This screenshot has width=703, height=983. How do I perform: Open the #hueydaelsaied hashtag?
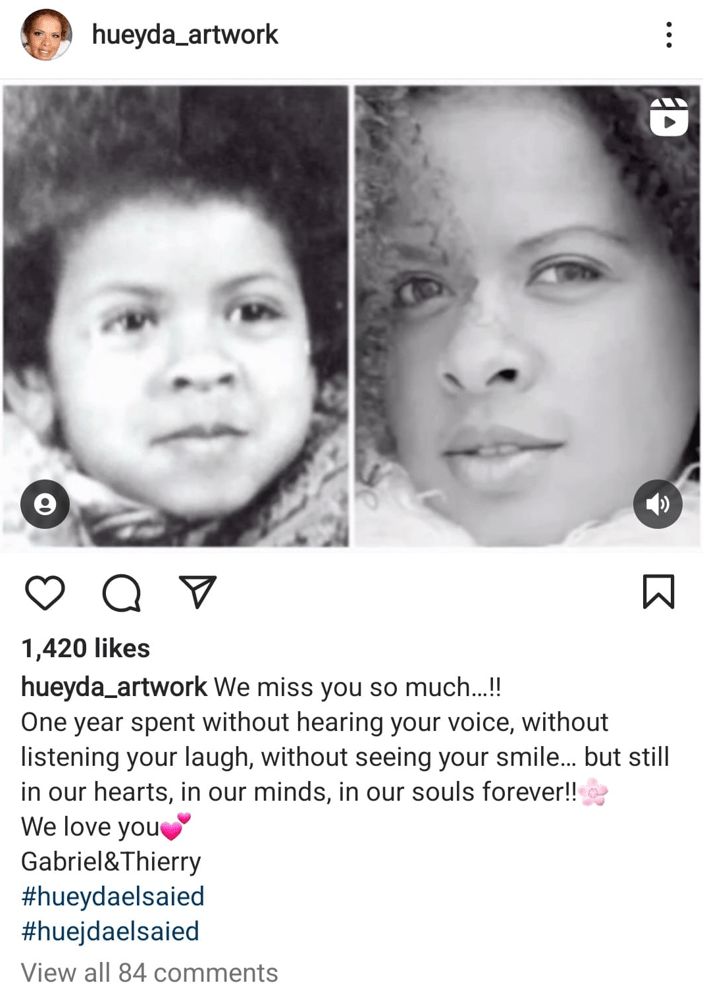pyautogui.click(x=113, y=896)
